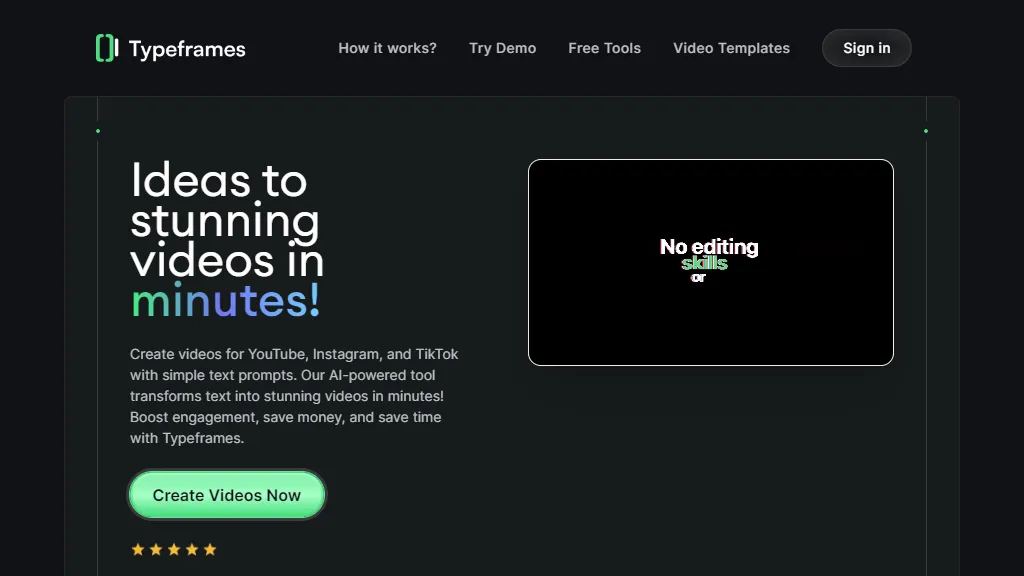Screen dimensions: 1024x576
Task: Click the 'Ideas to' headline text
Action: [219, 181]
